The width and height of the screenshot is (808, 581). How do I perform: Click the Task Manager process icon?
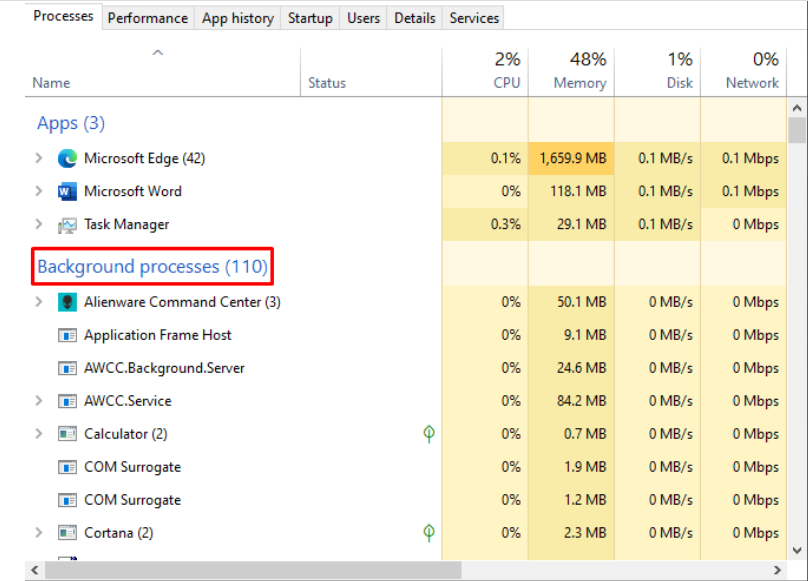coord(67,225)
